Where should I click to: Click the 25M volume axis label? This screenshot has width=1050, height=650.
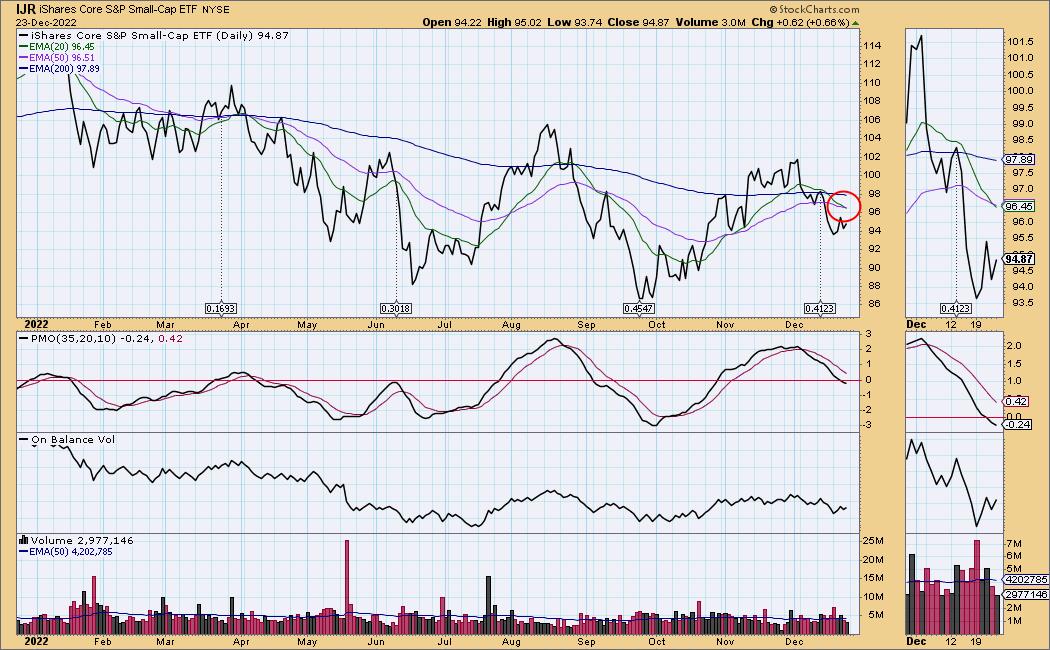(873, 541)
